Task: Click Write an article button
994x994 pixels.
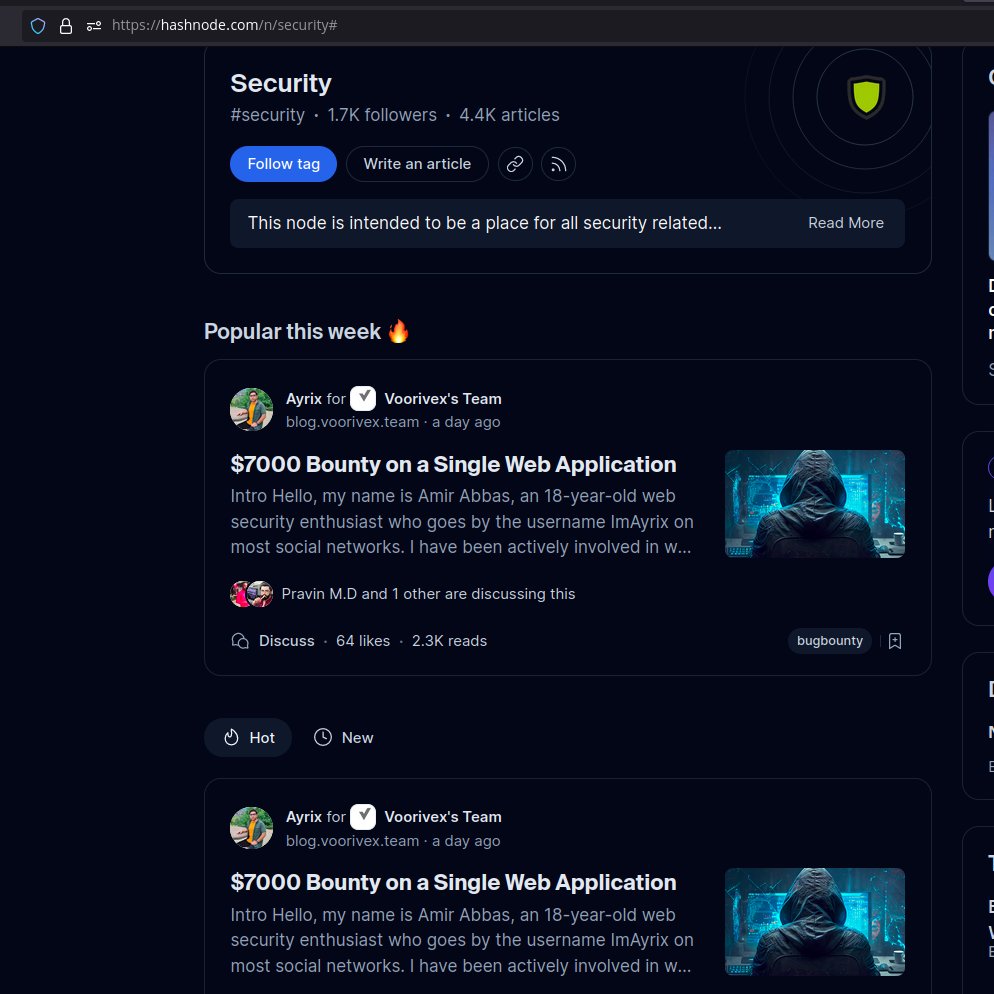Action: (417, 164)
